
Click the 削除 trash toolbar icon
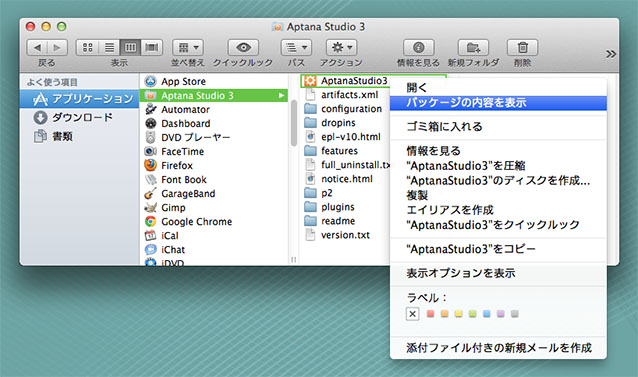pyautogui.click(x=522, y=48)
